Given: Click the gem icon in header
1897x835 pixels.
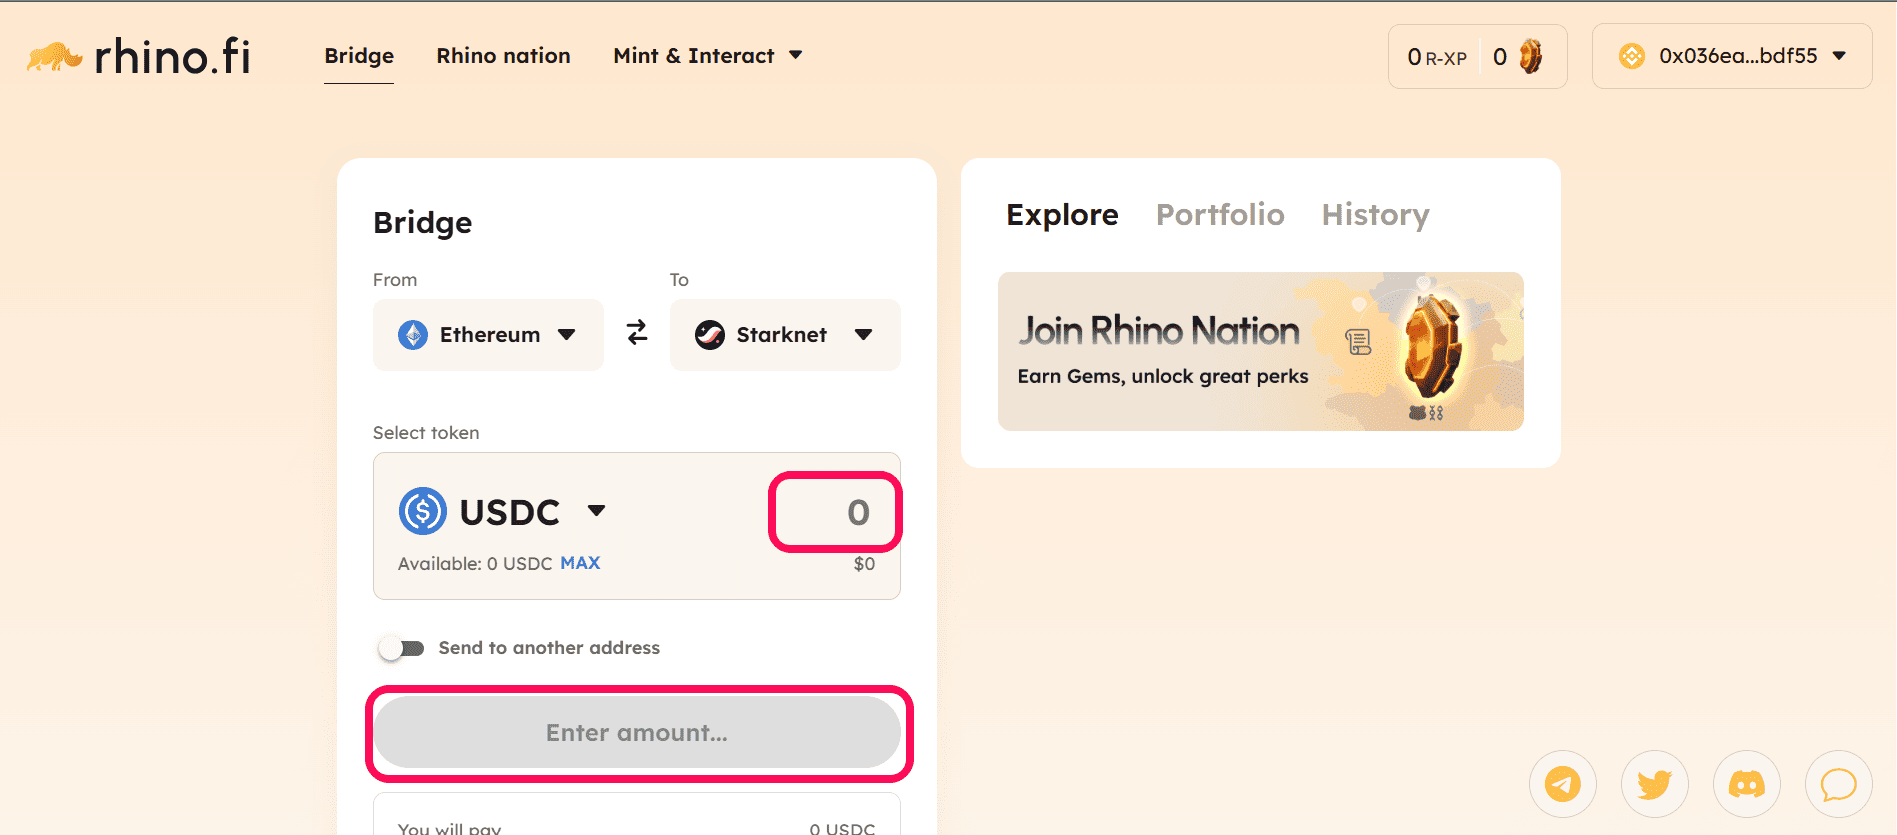Looking at the screenshot, I should [x=1531, y=56].
